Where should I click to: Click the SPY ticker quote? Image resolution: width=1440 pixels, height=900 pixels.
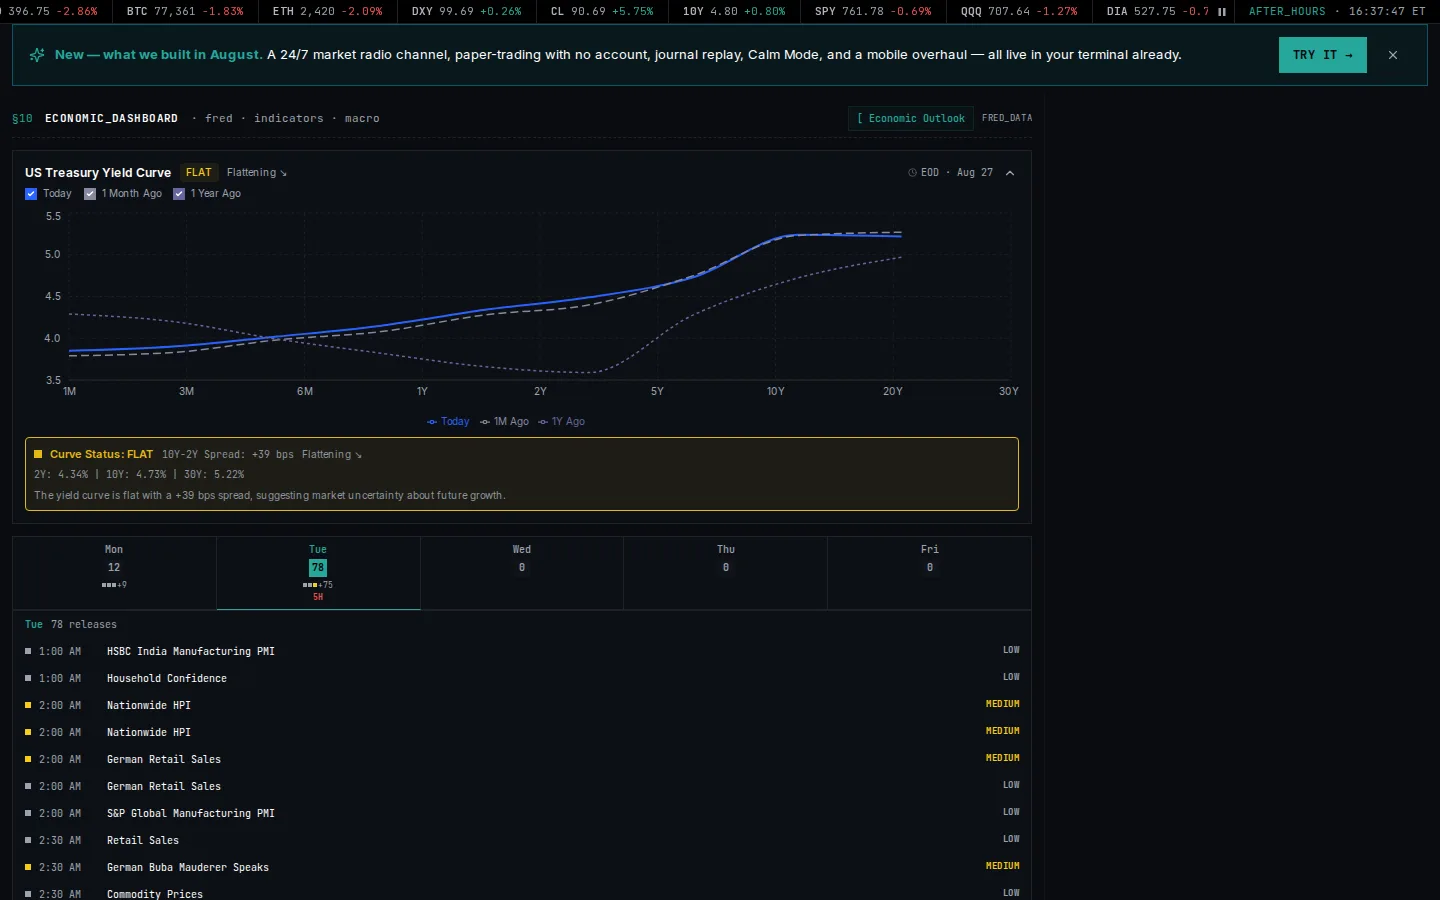(x=873, y=12)
